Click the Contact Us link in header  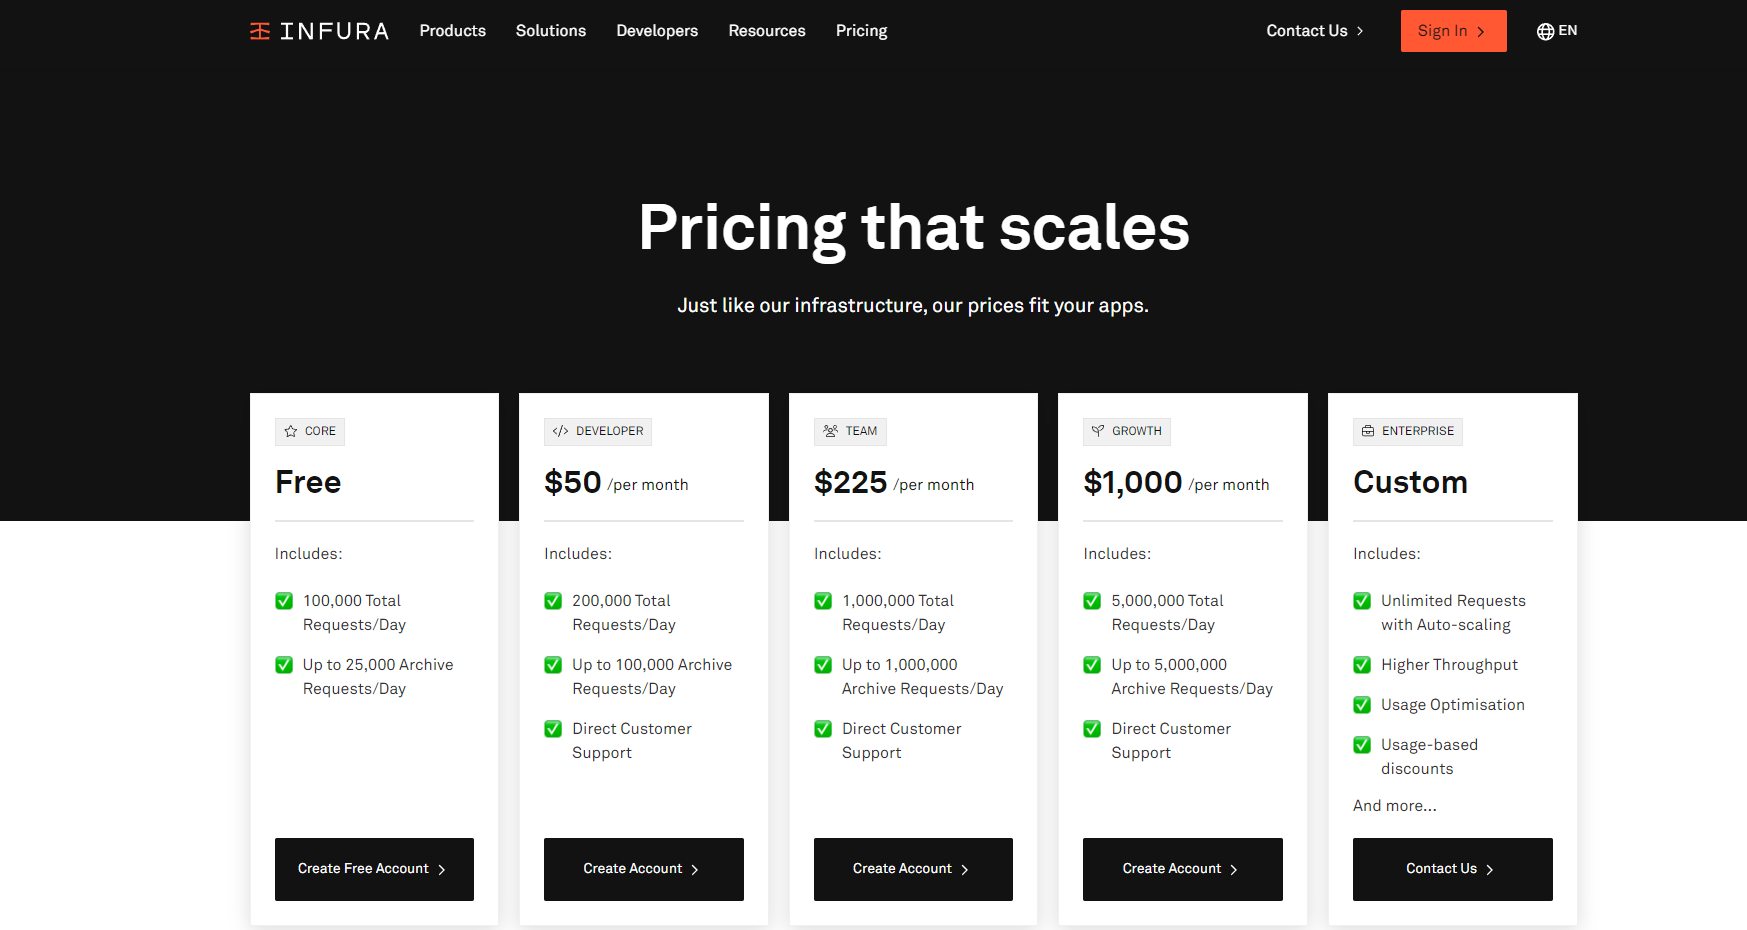coord(1315,31)
